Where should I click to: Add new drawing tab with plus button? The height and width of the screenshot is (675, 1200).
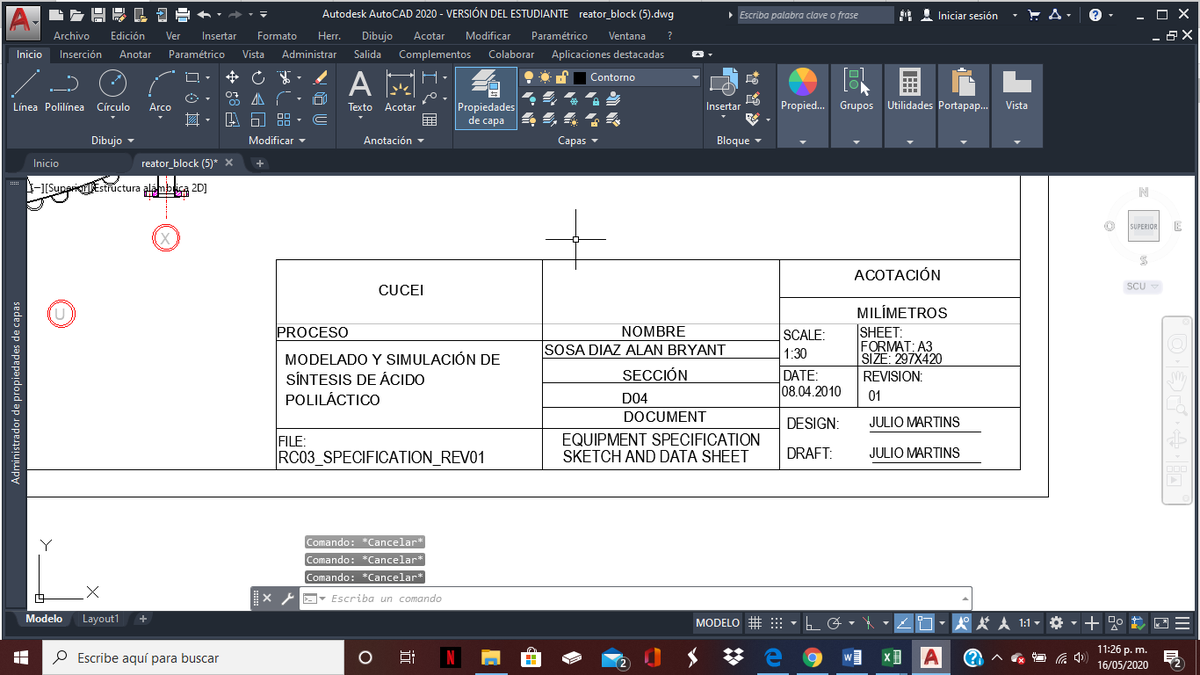(260, 163)
